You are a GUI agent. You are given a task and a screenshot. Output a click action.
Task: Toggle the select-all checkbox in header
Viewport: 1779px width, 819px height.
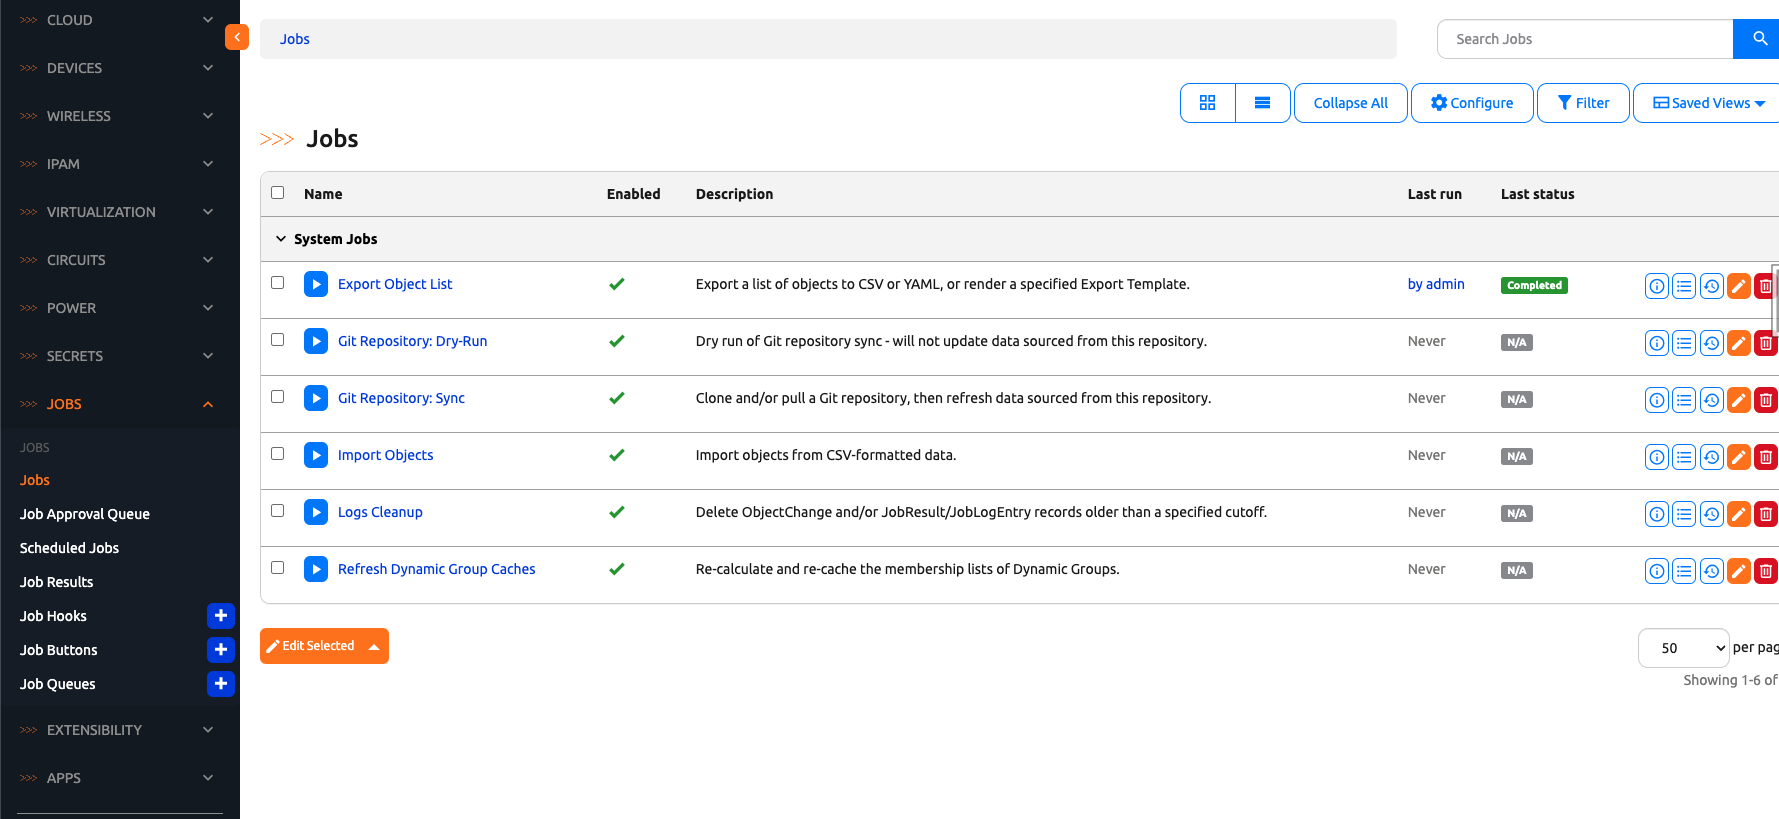tap(278, 193)
